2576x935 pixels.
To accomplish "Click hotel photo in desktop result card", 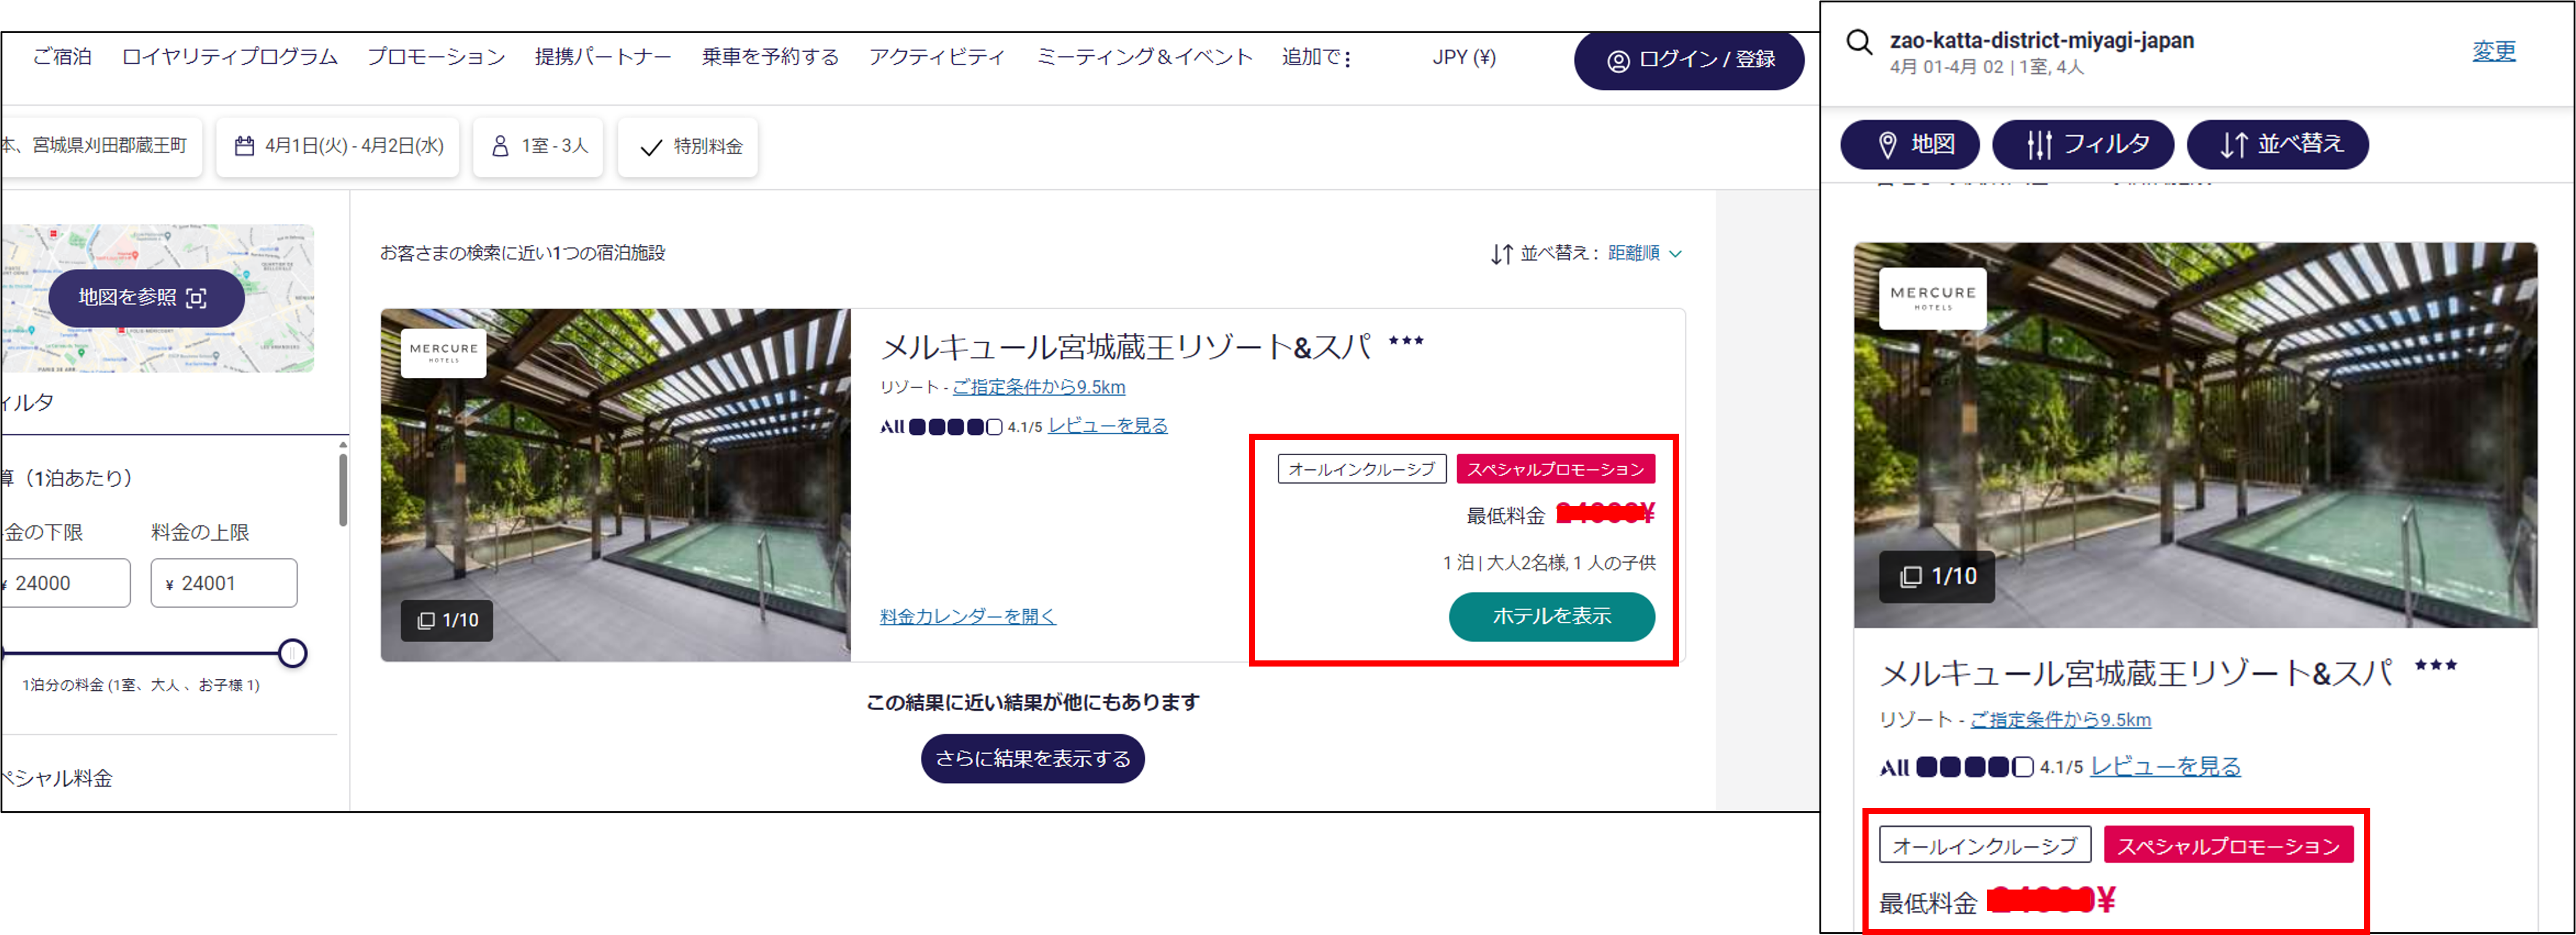I will [616, 485].
